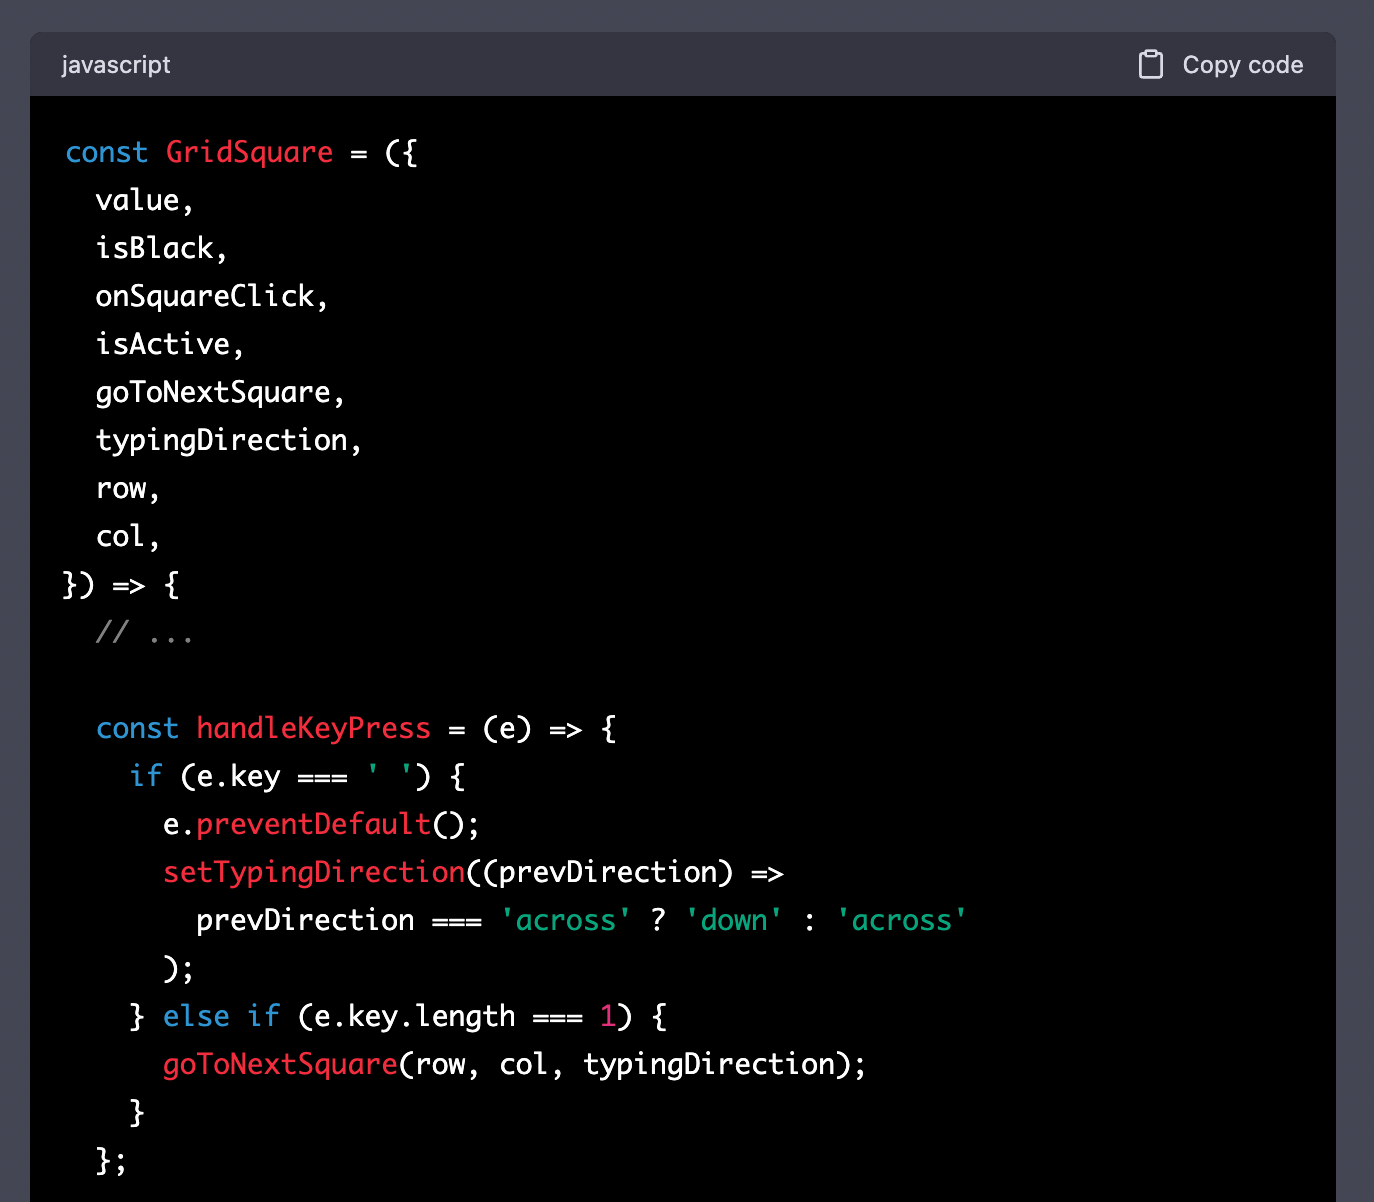Click the "e.key === ' '" condition
Screen dimensions: 1374x1202
[x=305, y=776]
